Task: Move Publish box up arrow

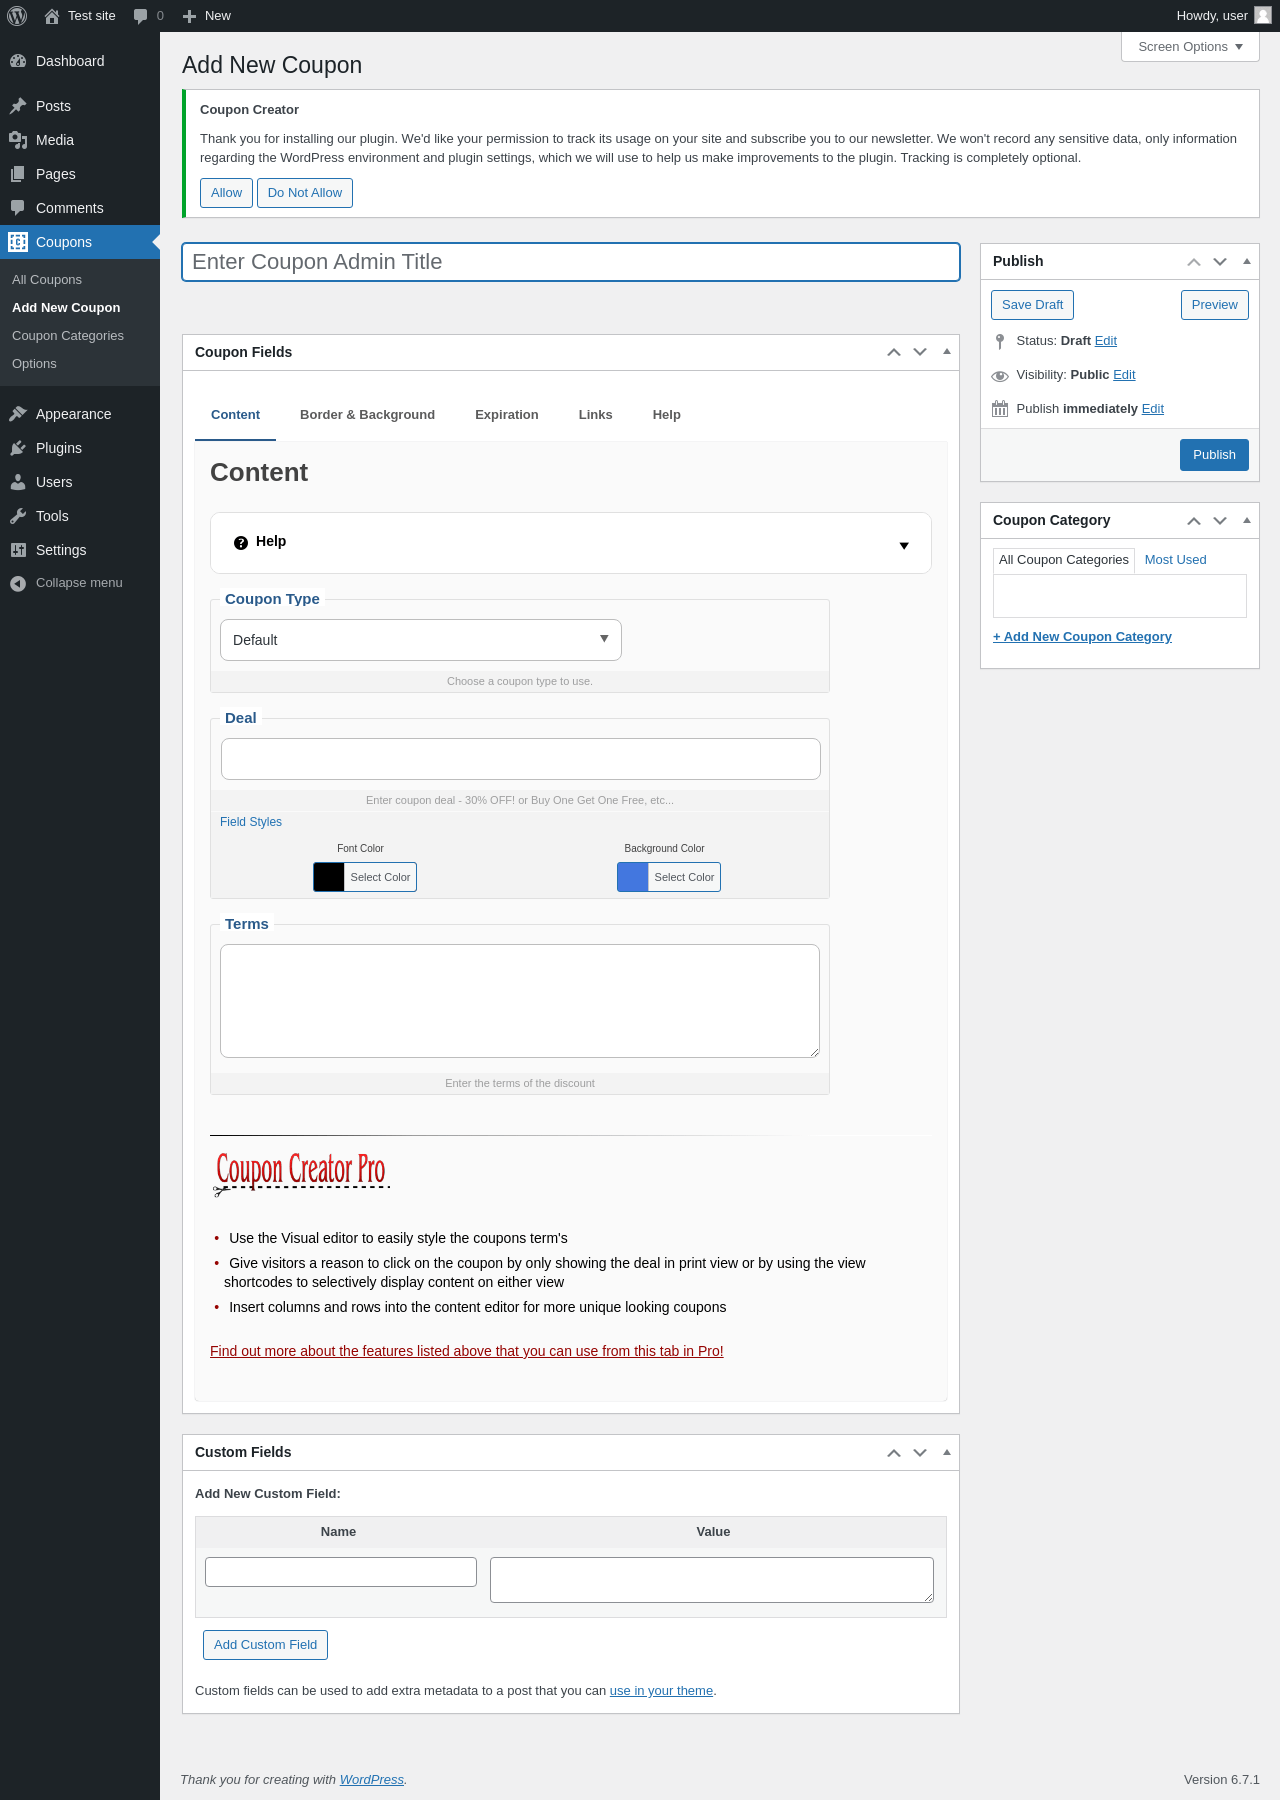Action: (1194, 262)
